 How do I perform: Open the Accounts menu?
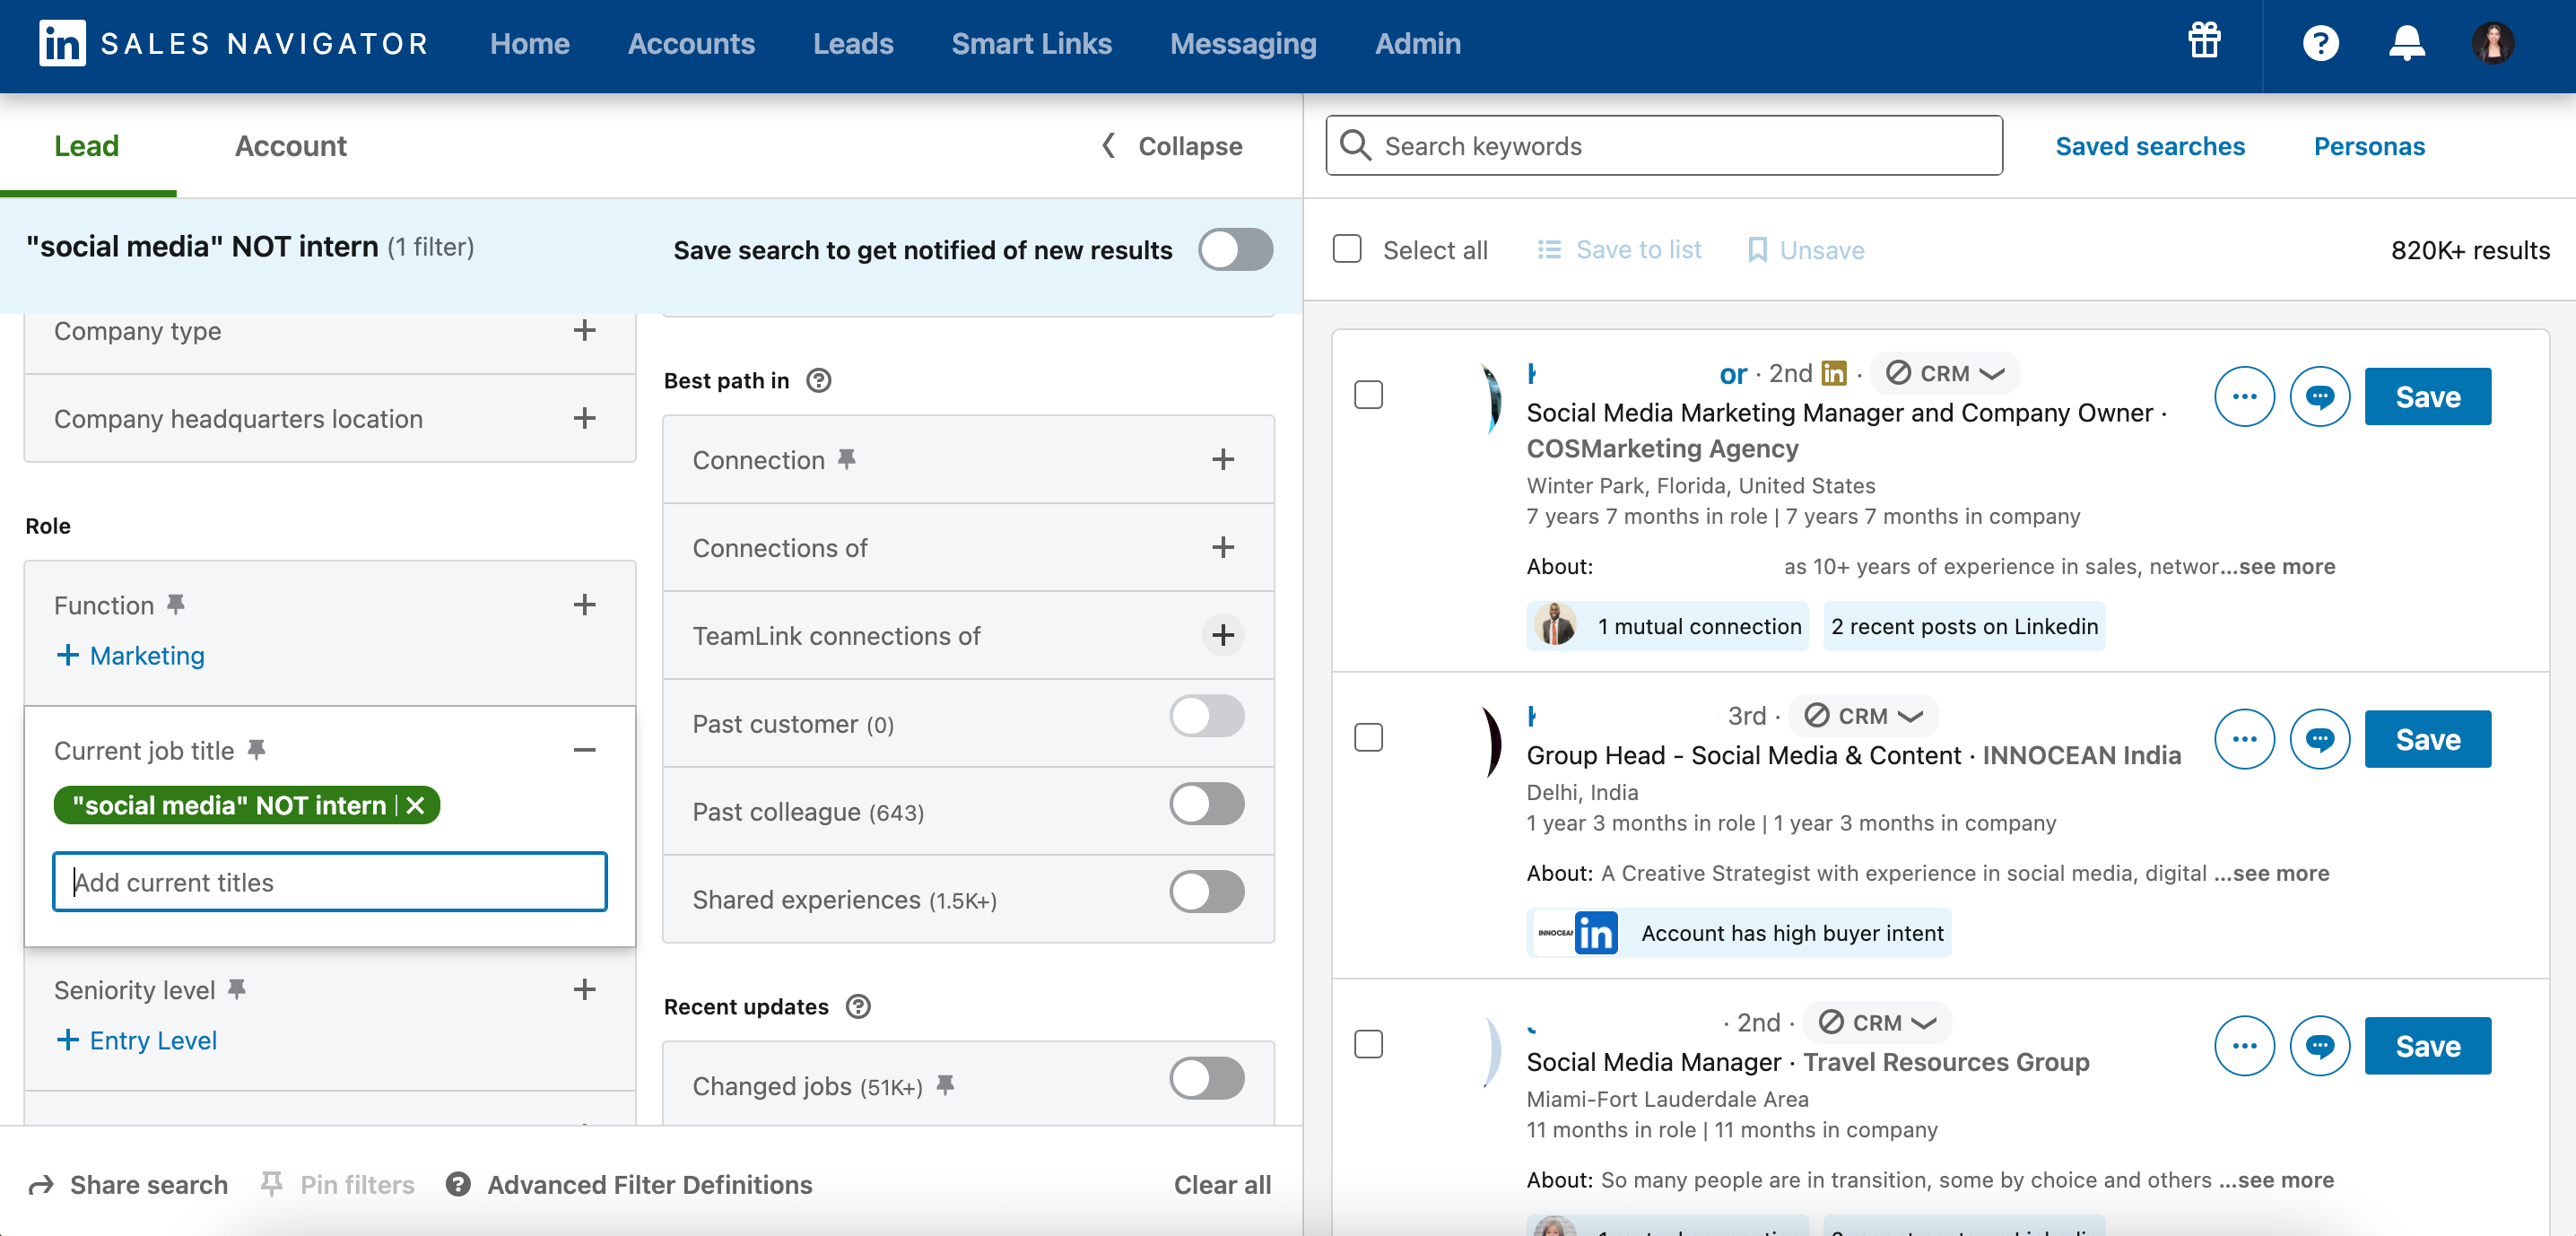click(691, 43)
